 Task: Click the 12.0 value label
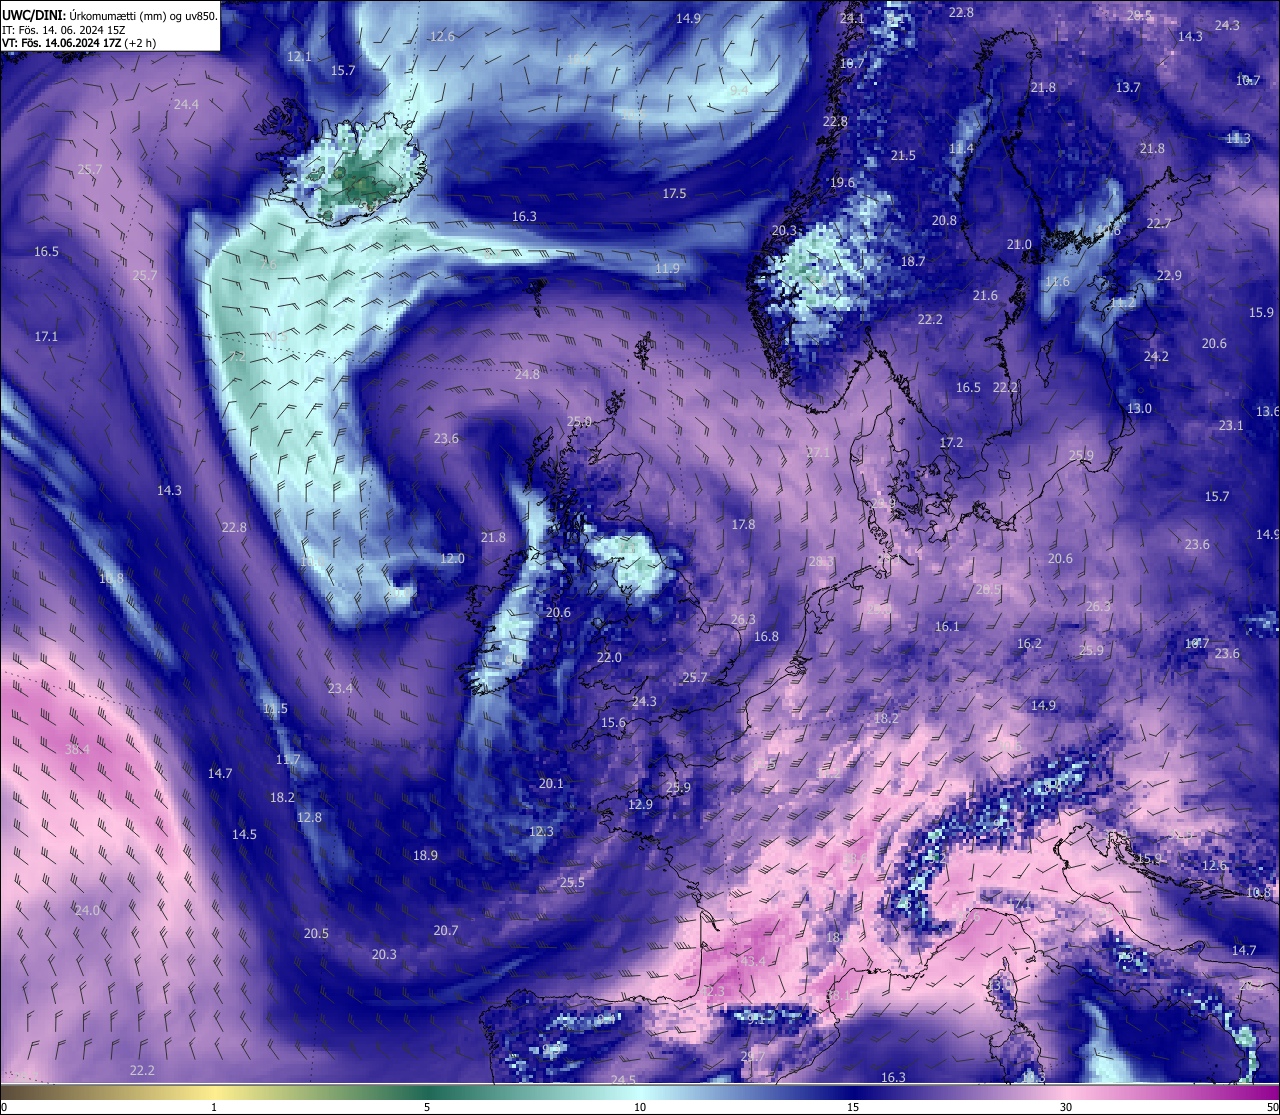453,558
